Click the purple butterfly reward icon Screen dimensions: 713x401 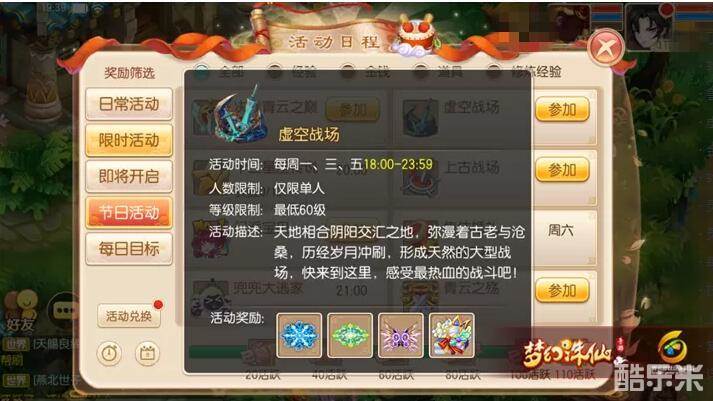pyautogui.click(x=401, y=336)
